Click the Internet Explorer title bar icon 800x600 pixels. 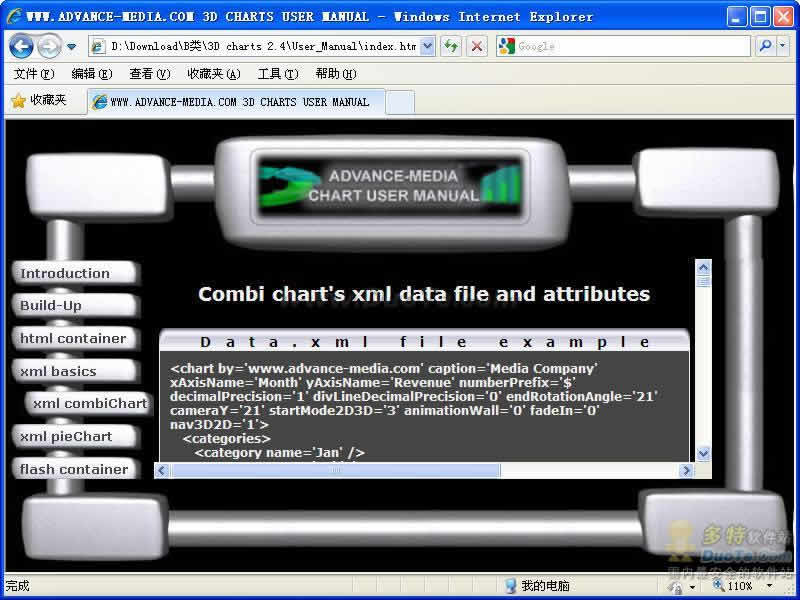coord(14,16)
